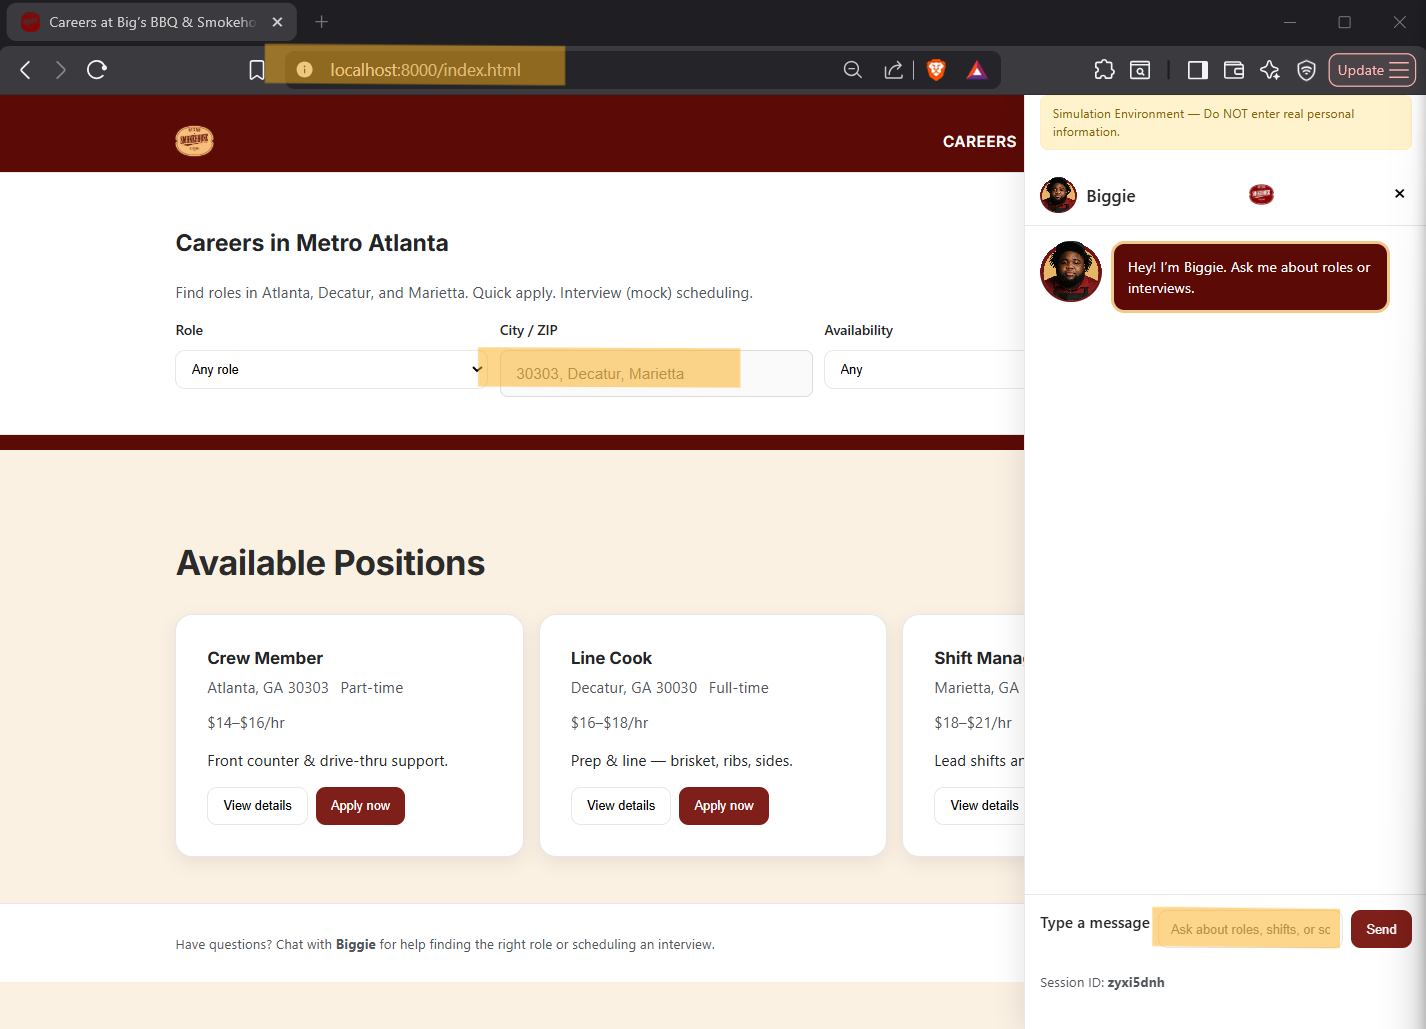
Task: Focus the City / ZIP input field
Action: tap(656, 374)
